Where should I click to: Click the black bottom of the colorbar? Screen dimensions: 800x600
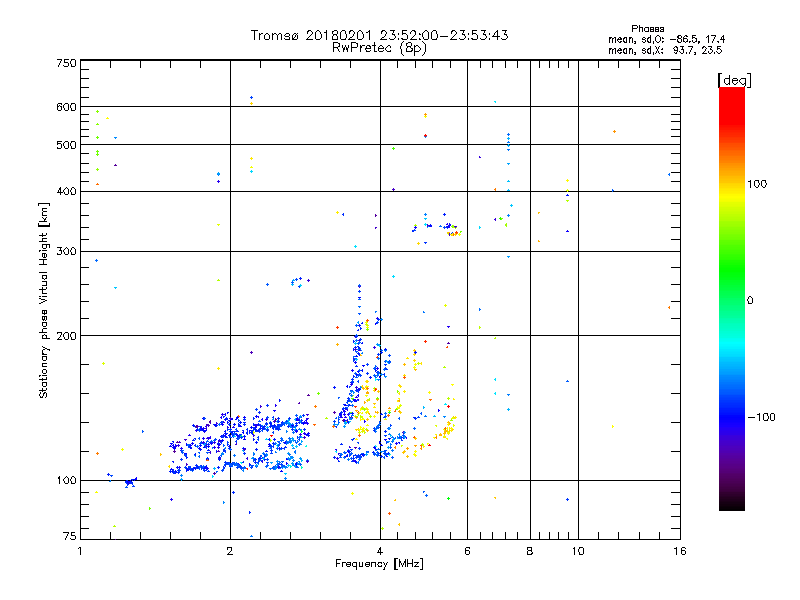click(x=732, y=503)
